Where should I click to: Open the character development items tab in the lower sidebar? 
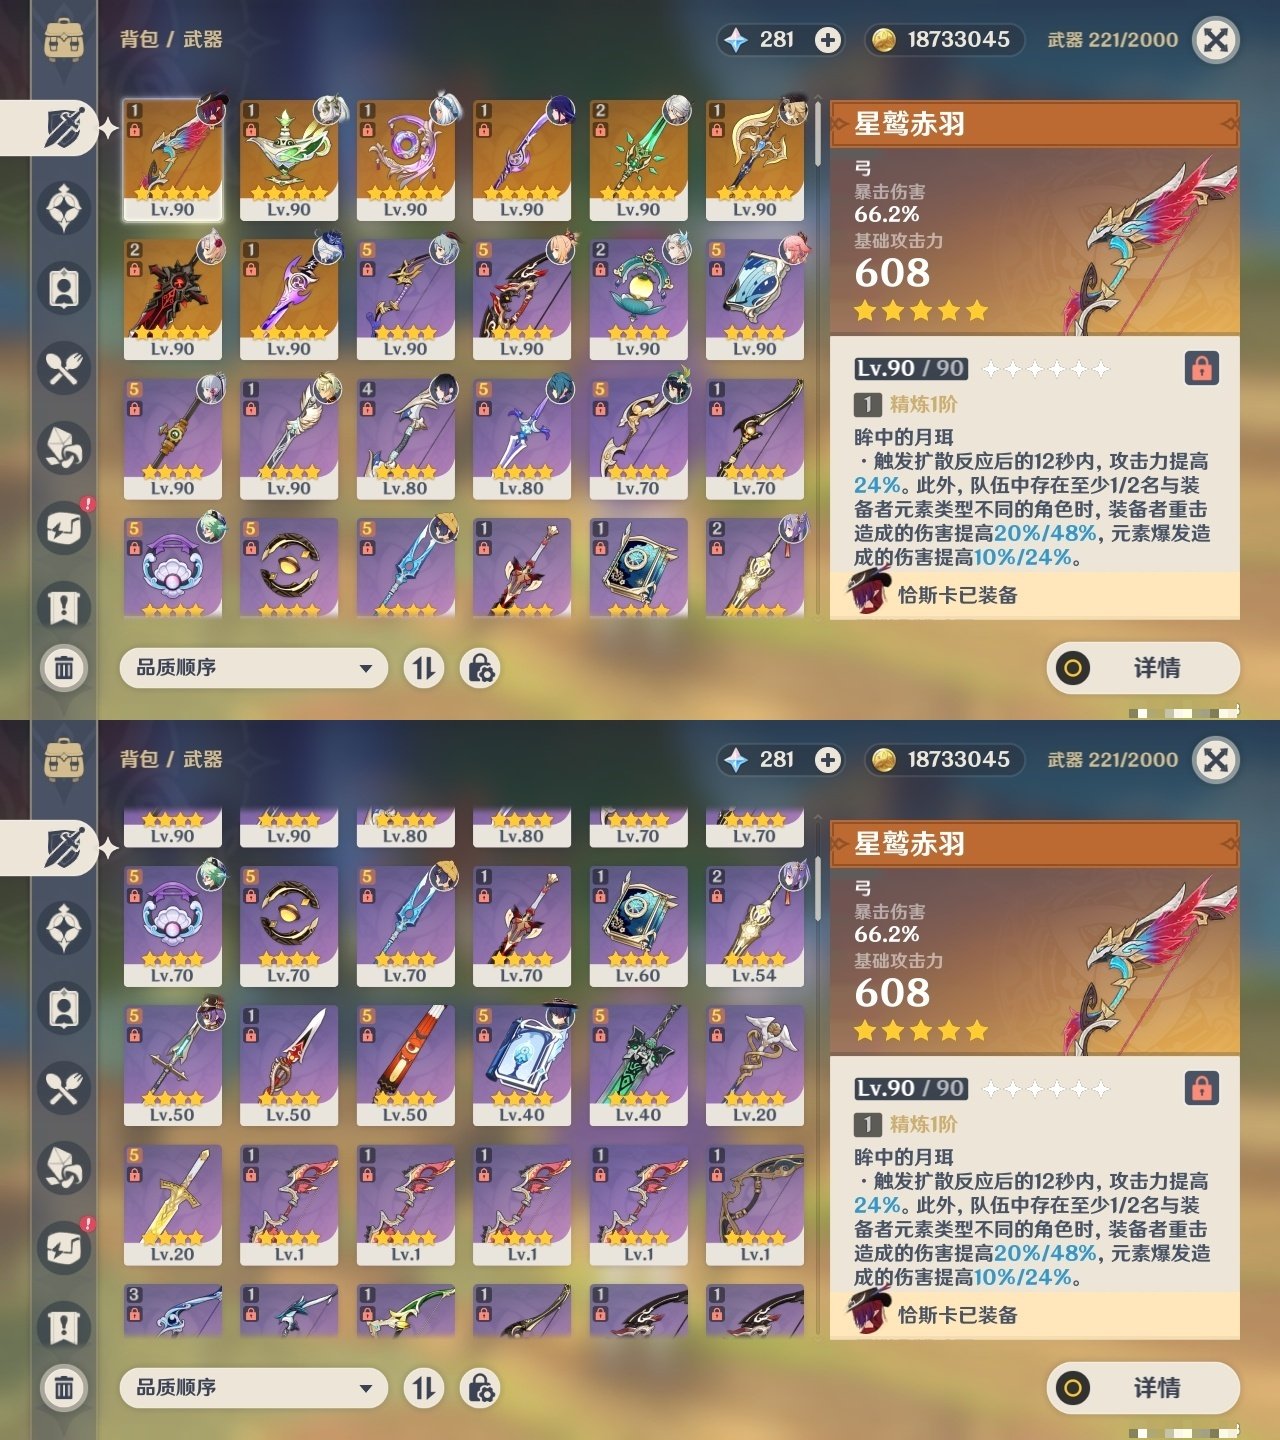click(x=64, y=1008)
